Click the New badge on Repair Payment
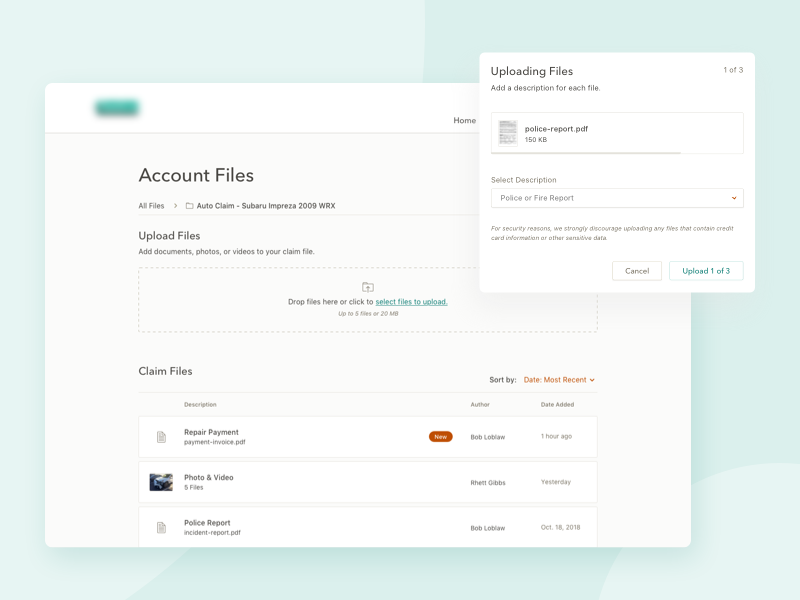800x600 pixels. (440, 437)
